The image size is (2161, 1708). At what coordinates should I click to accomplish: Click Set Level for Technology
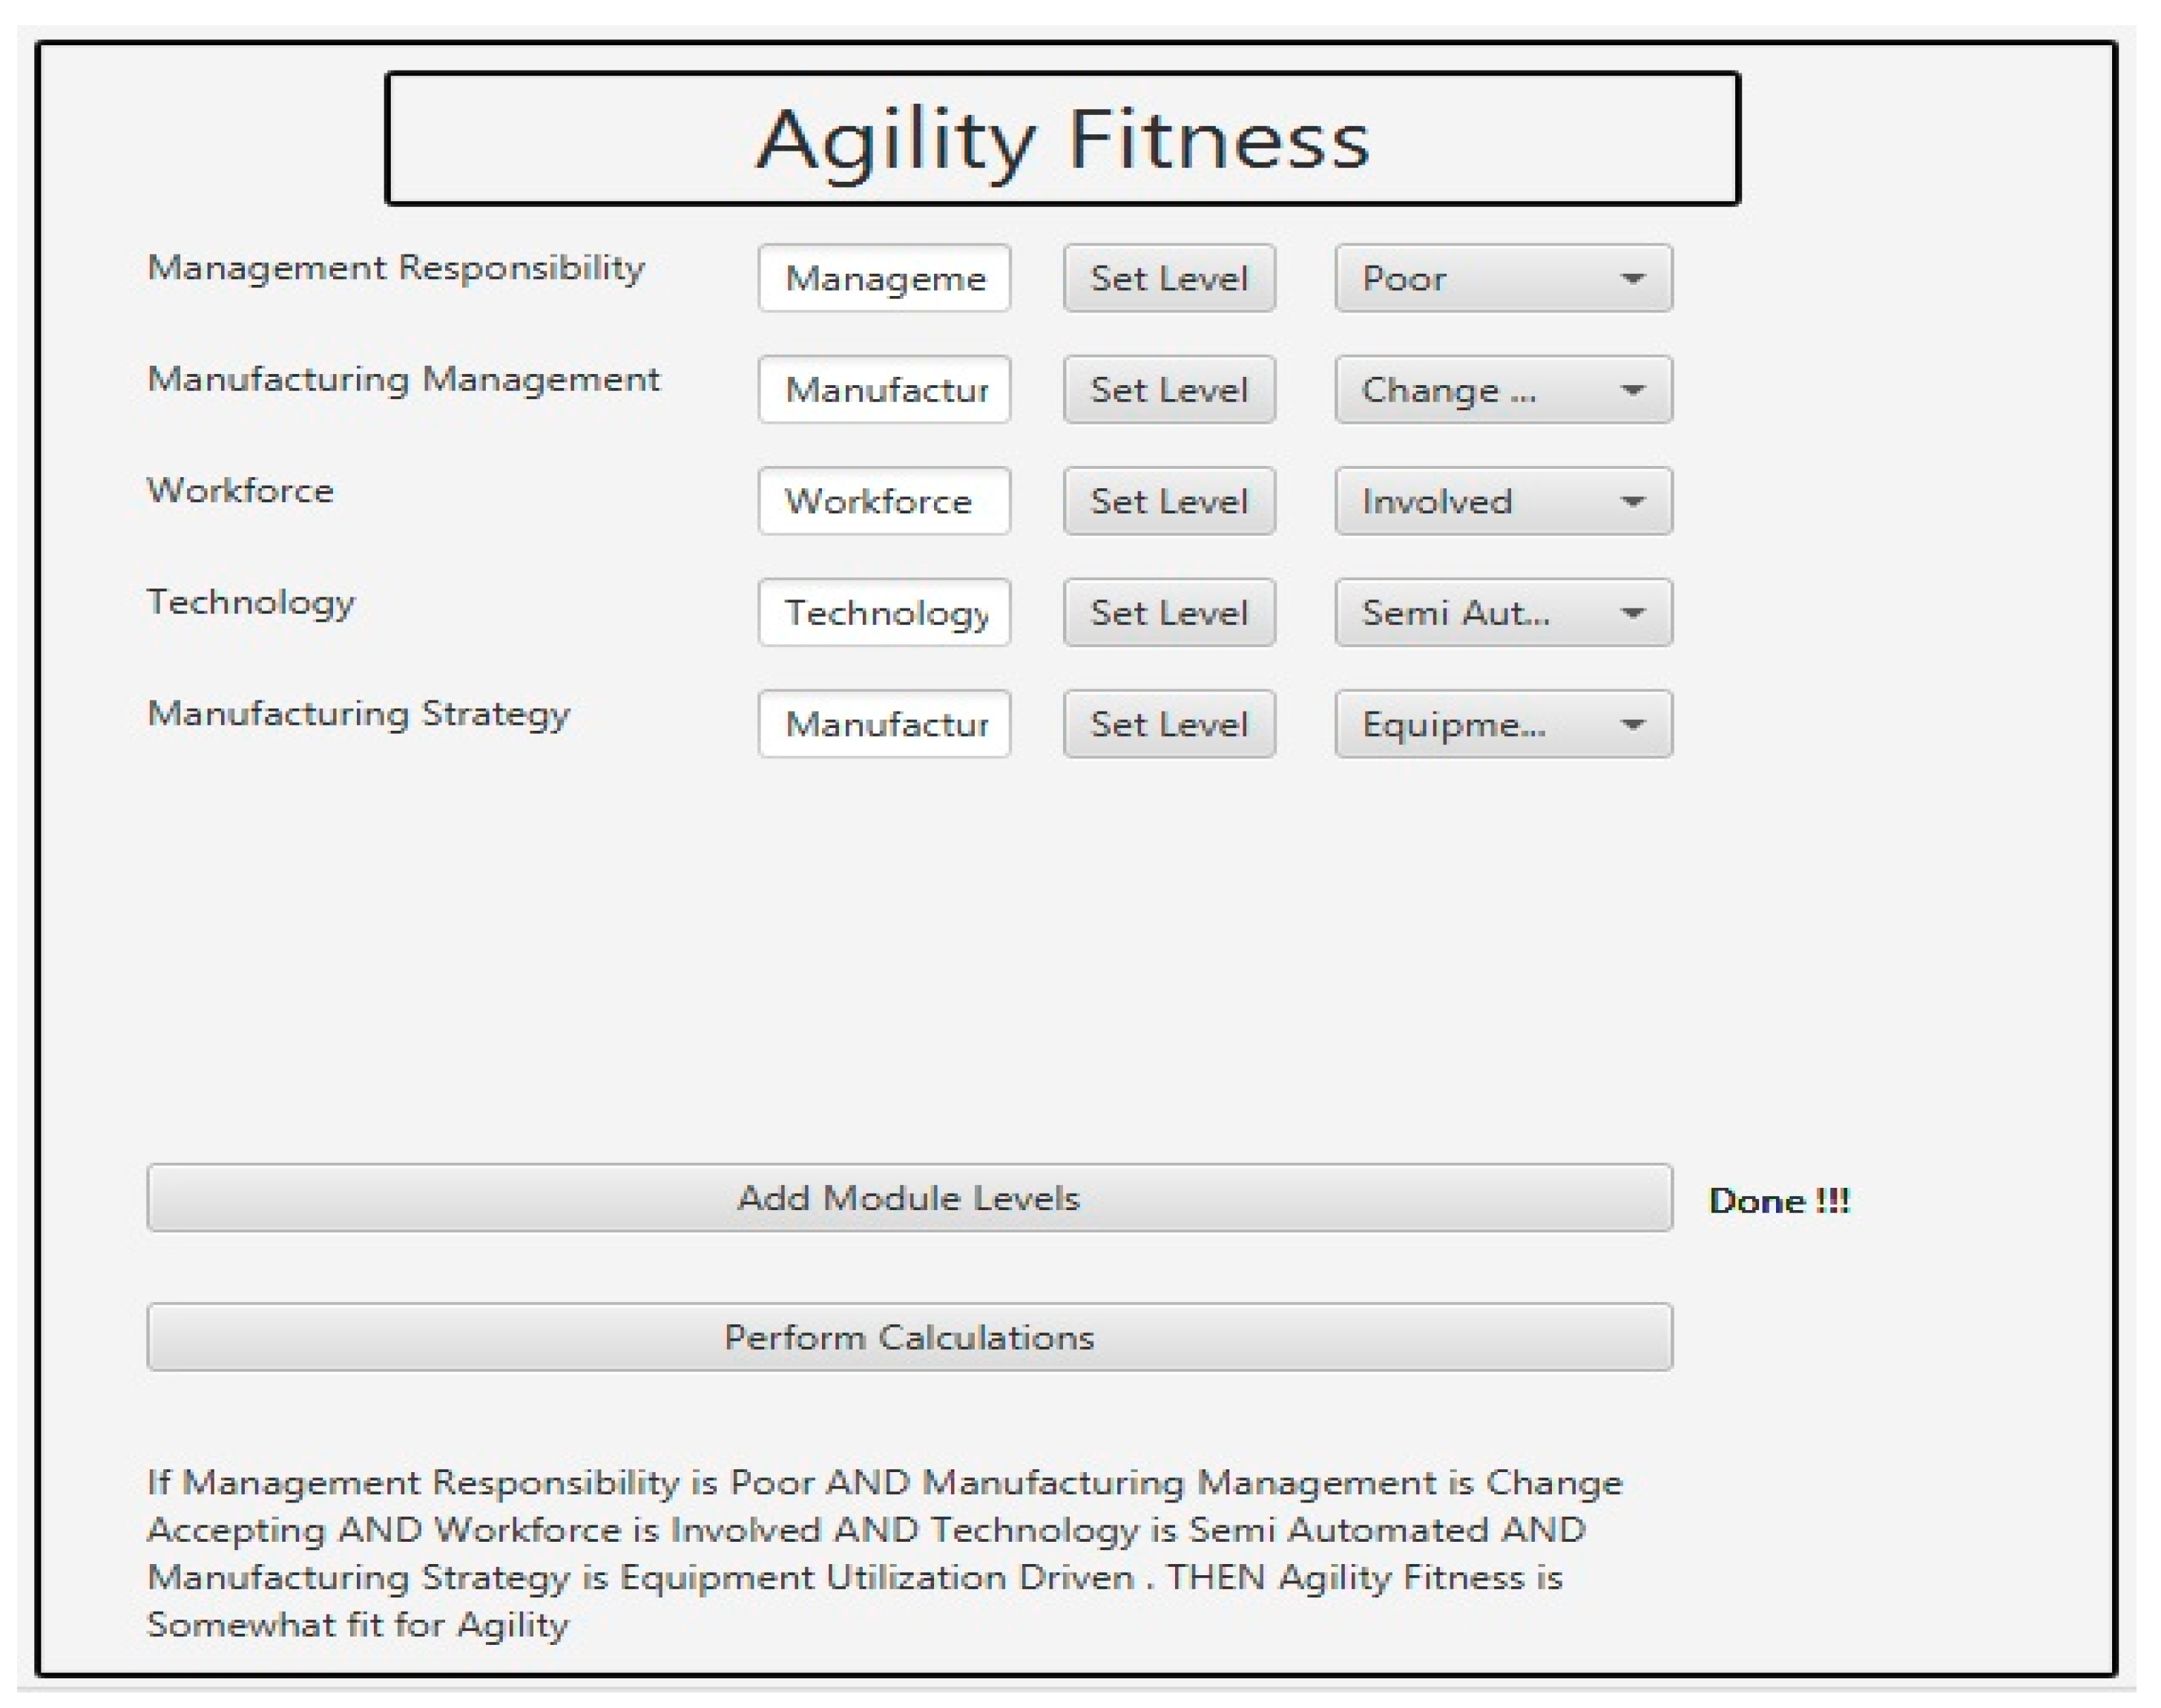[1168, 612]
